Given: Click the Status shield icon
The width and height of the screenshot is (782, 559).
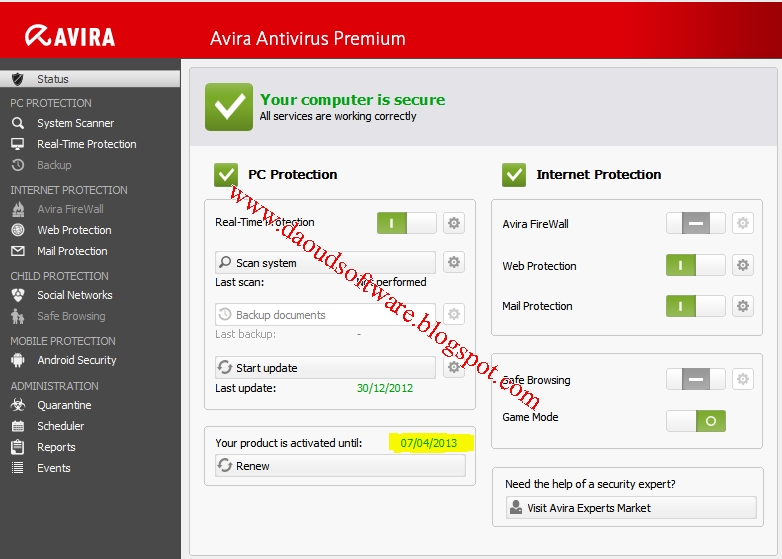Looking at the screenshot, I should coord(18,79).
